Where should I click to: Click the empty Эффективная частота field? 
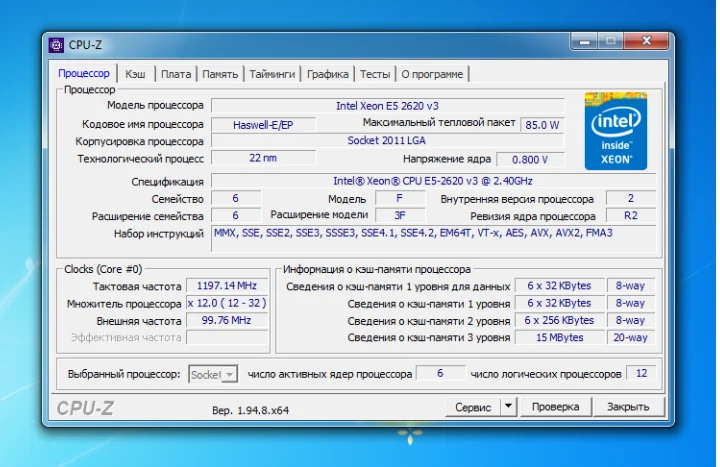(227, 338)
